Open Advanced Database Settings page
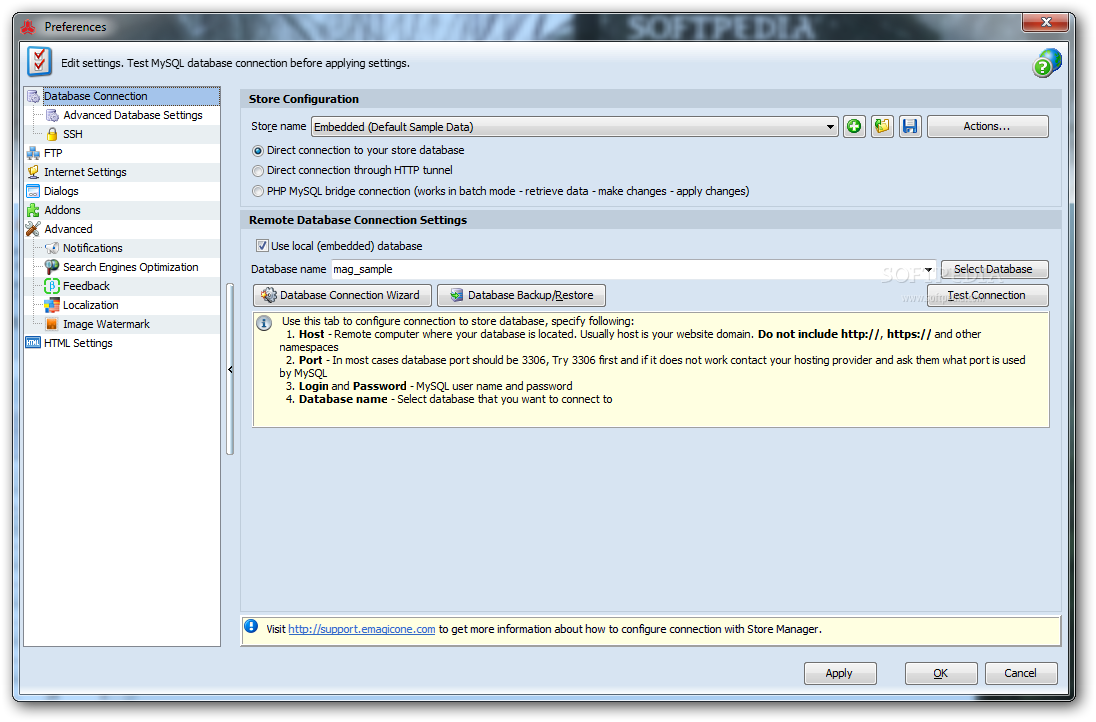The image size is (1096, 722). tap(133, 115)
